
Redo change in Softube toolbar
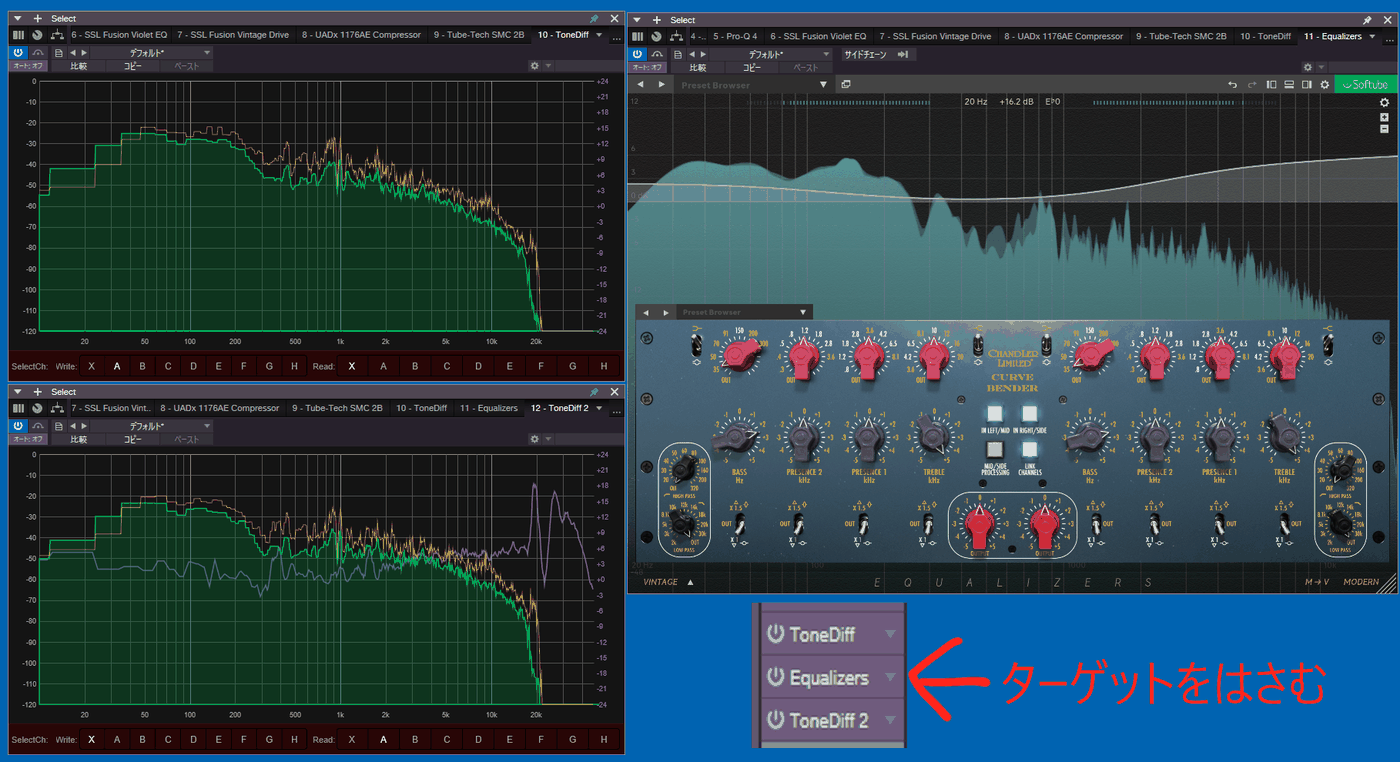(1250, 85)
